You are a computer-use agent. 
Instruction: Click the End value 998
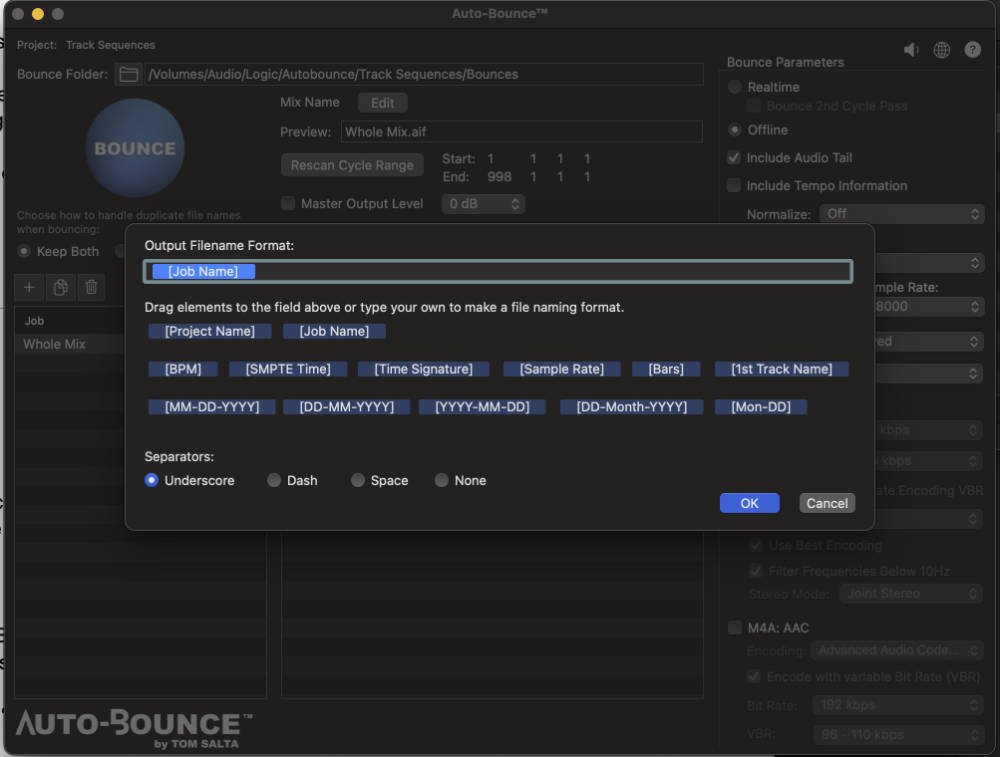click(x=499, y=177)
